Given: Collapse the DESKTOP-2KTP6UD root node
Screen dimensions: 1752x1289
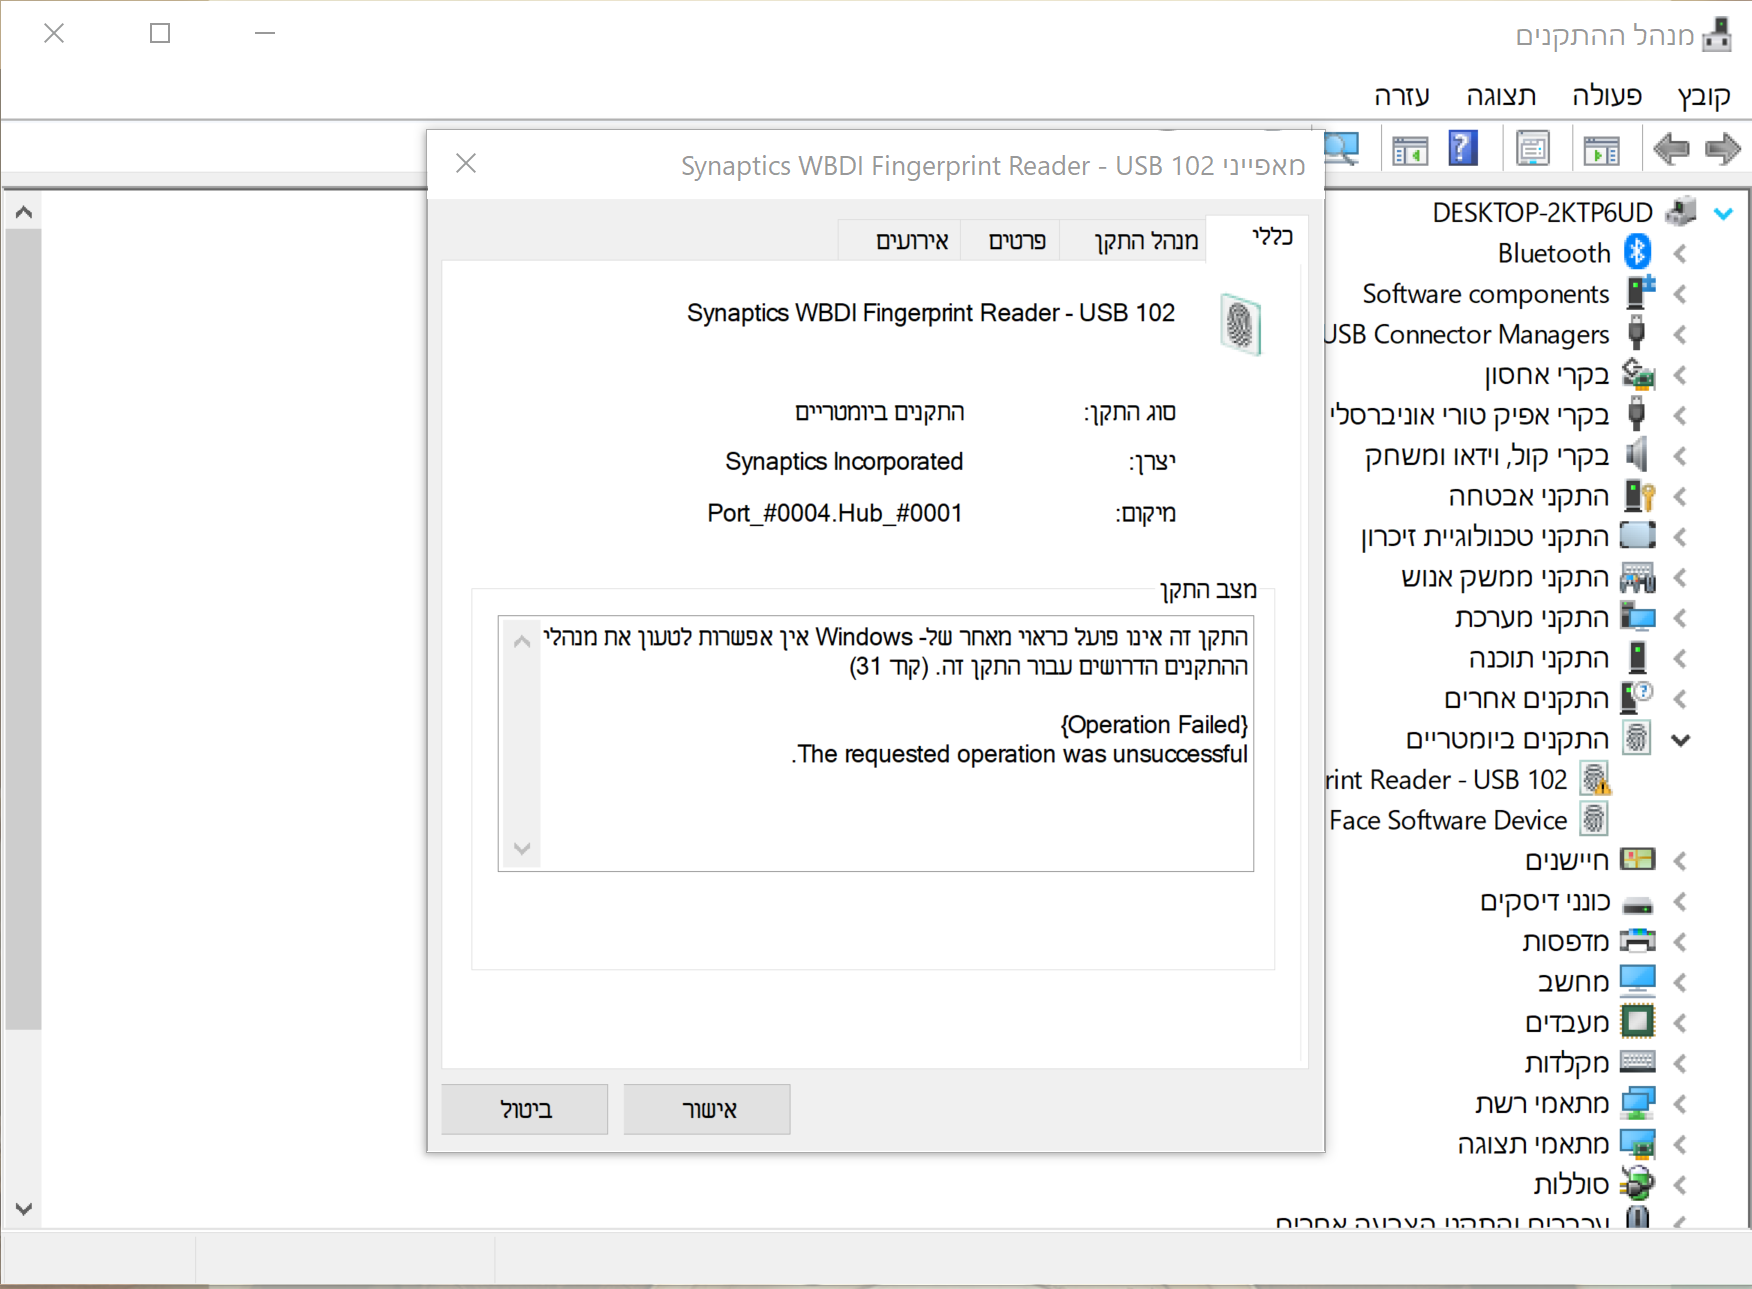Looking at the screenshot, I should coord(1723,213).
